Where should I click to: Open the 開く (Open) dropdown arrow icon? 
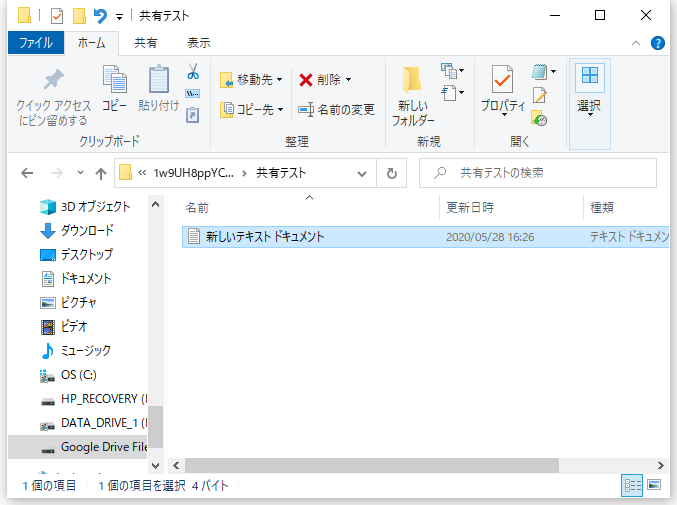tap(544, 72)
